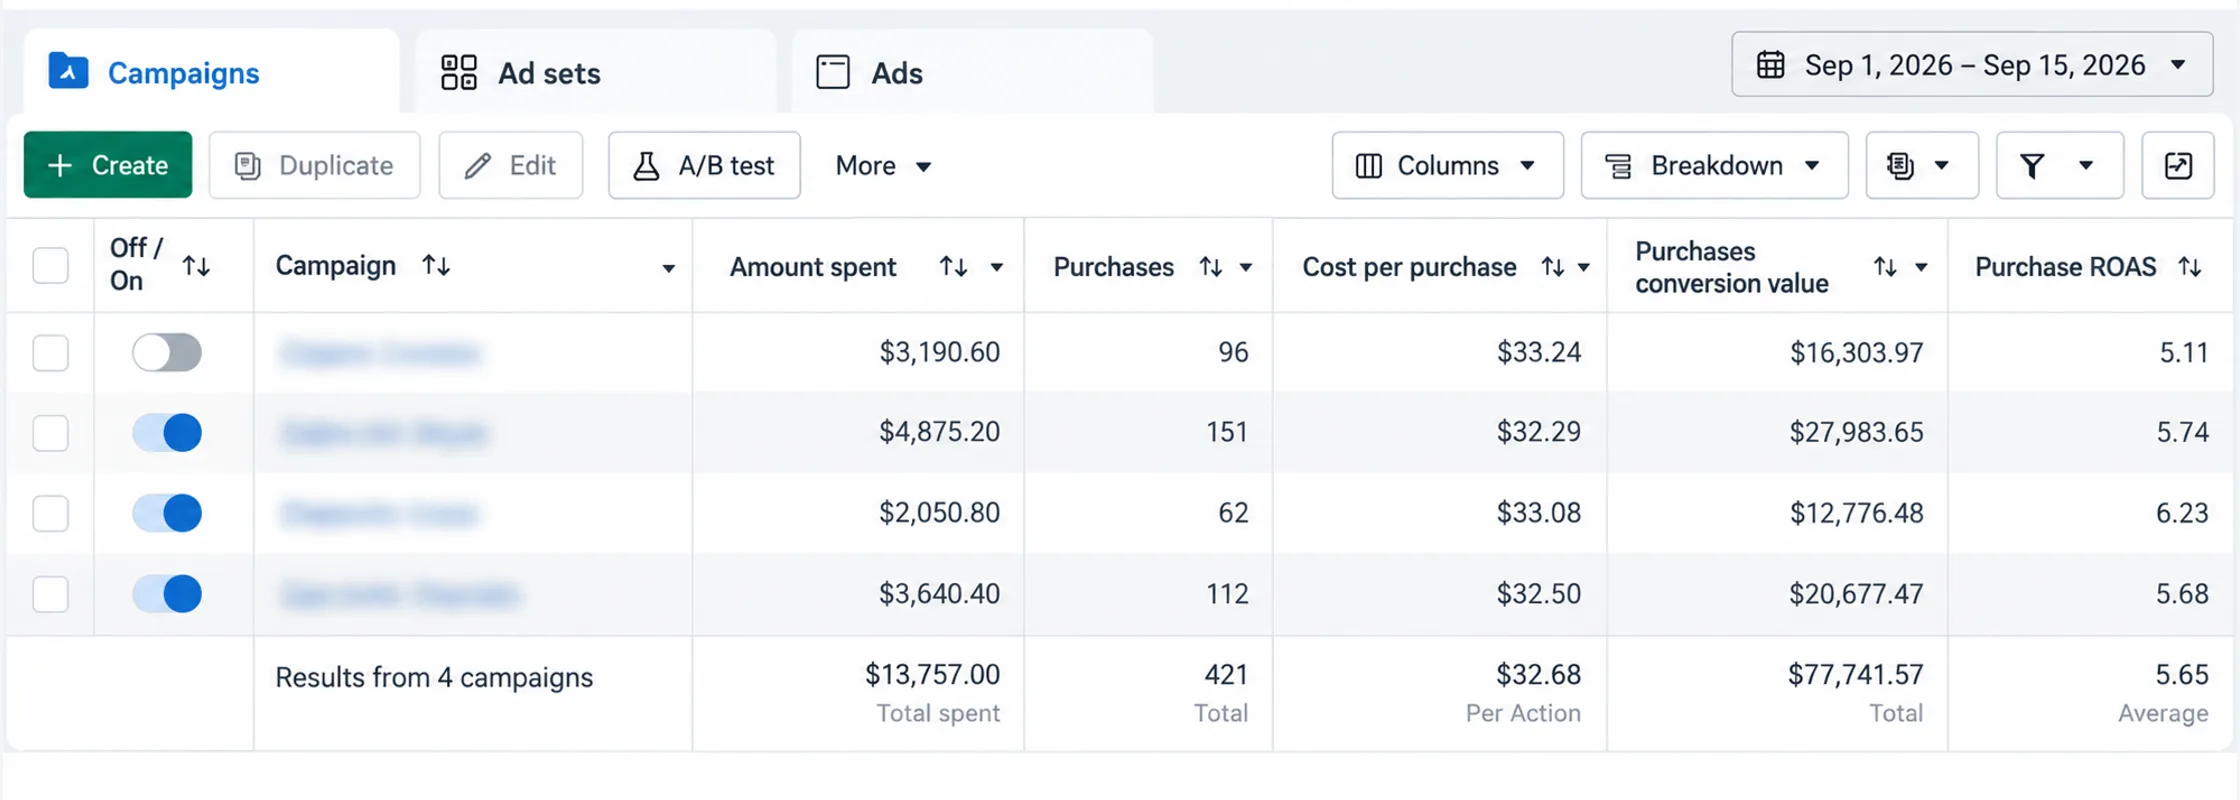
Task: Click the calendar icon in date range
Action: [x=1770, y=65]
